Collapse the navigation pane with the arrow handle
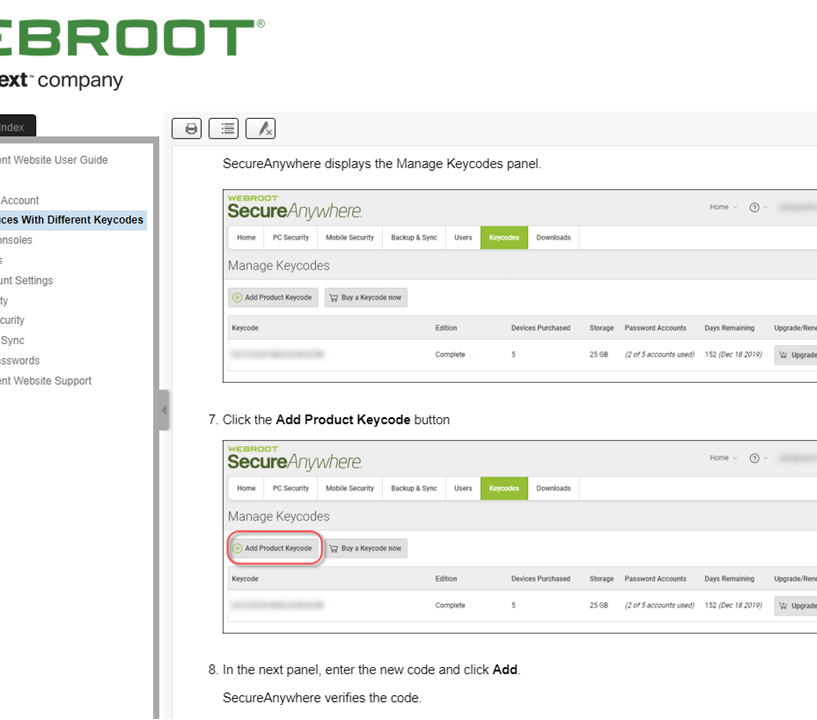The height and width of the screenshot is (720, 817). [164, 410]
